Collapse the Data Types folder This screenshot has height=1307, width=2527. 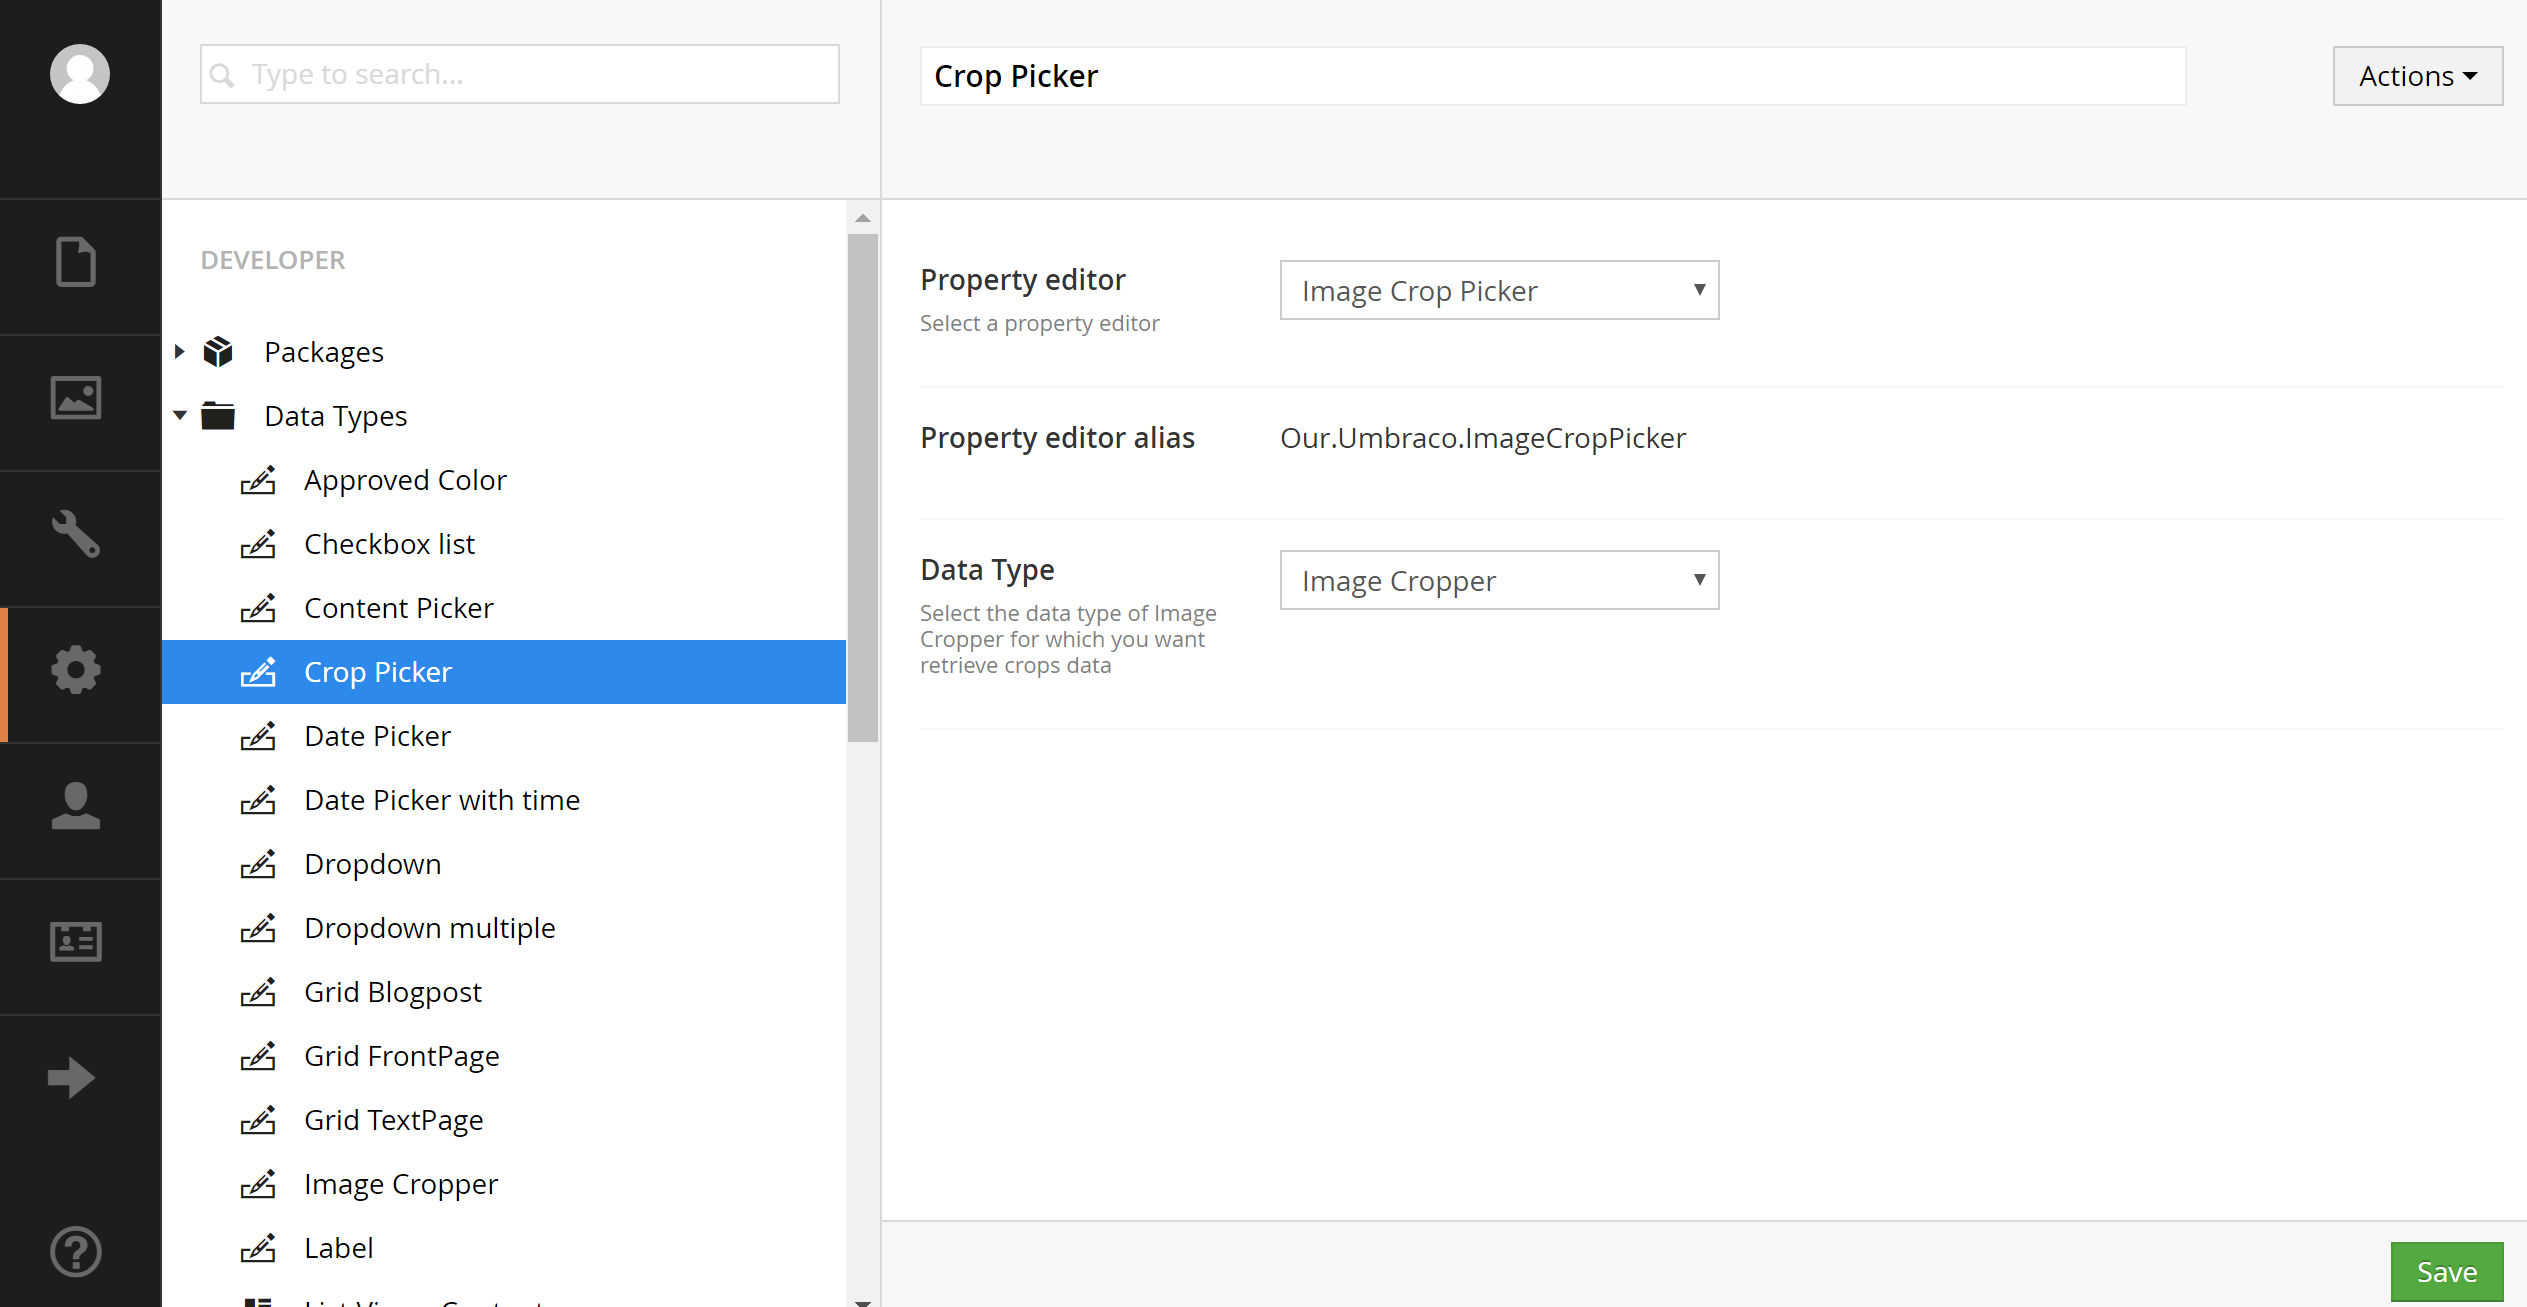pos(180,416)
